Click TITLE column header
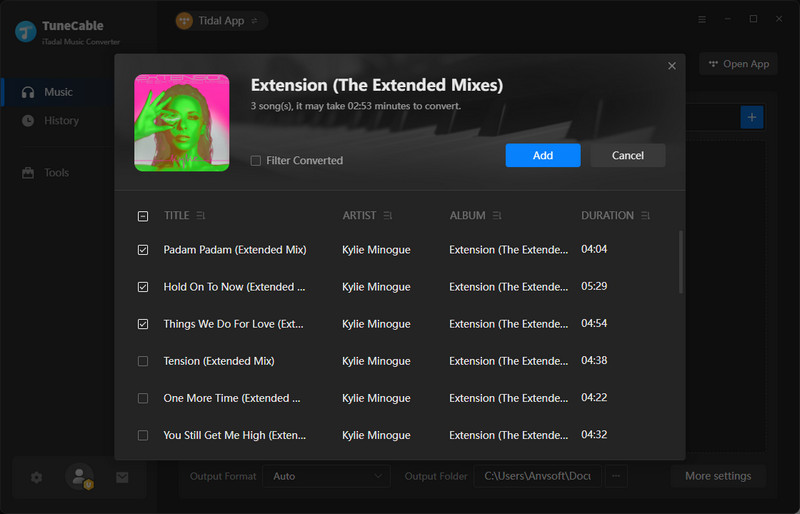The image size is (800, 514). click(177, 216)
